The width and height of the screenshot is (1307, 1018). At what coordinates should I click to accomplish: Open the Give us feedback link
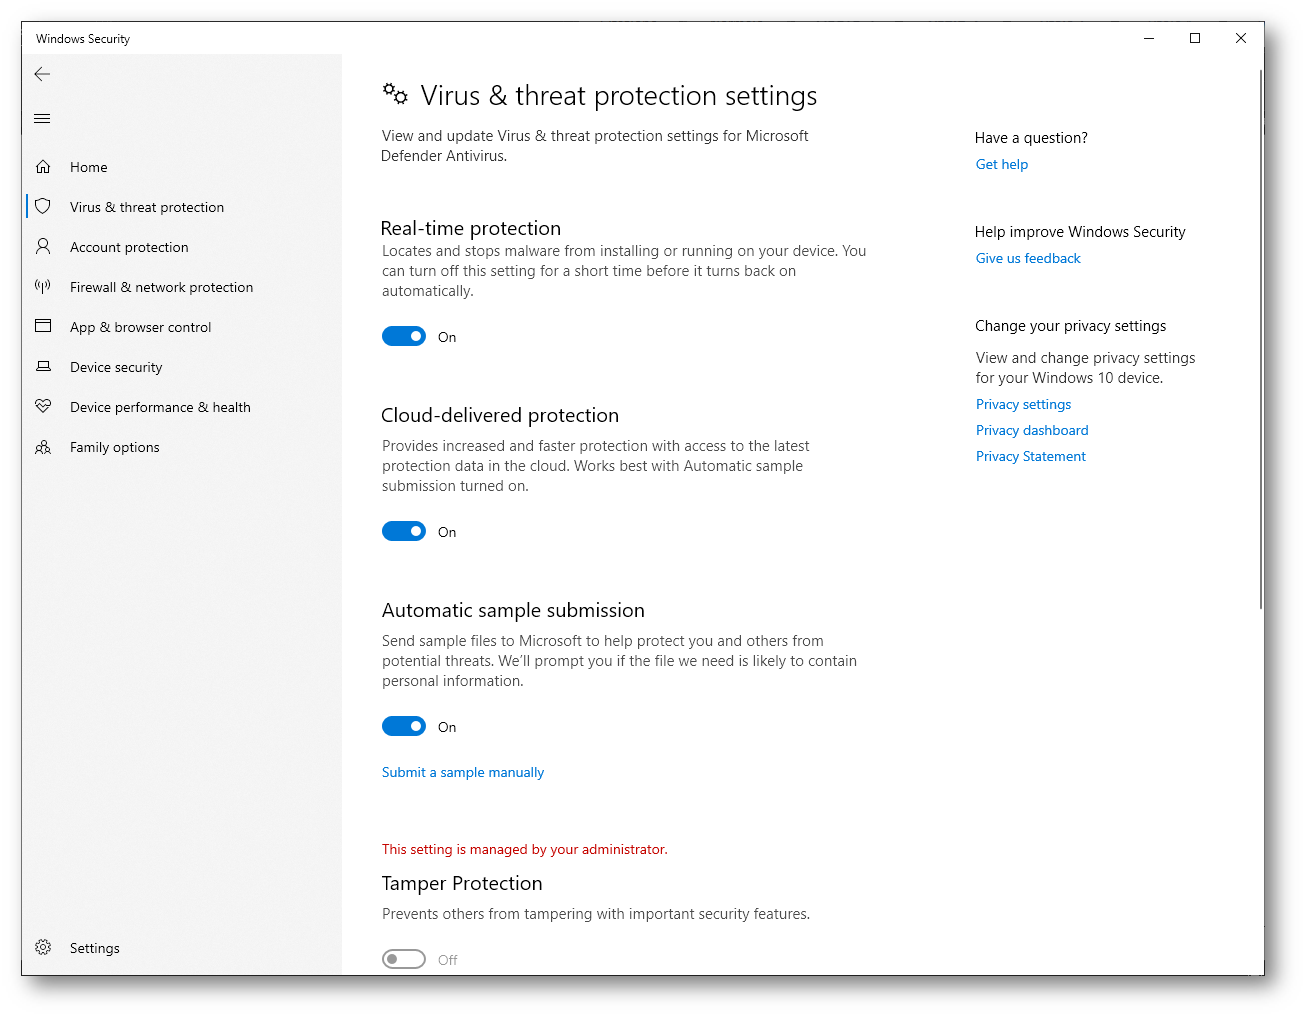tap(1028, 258)
